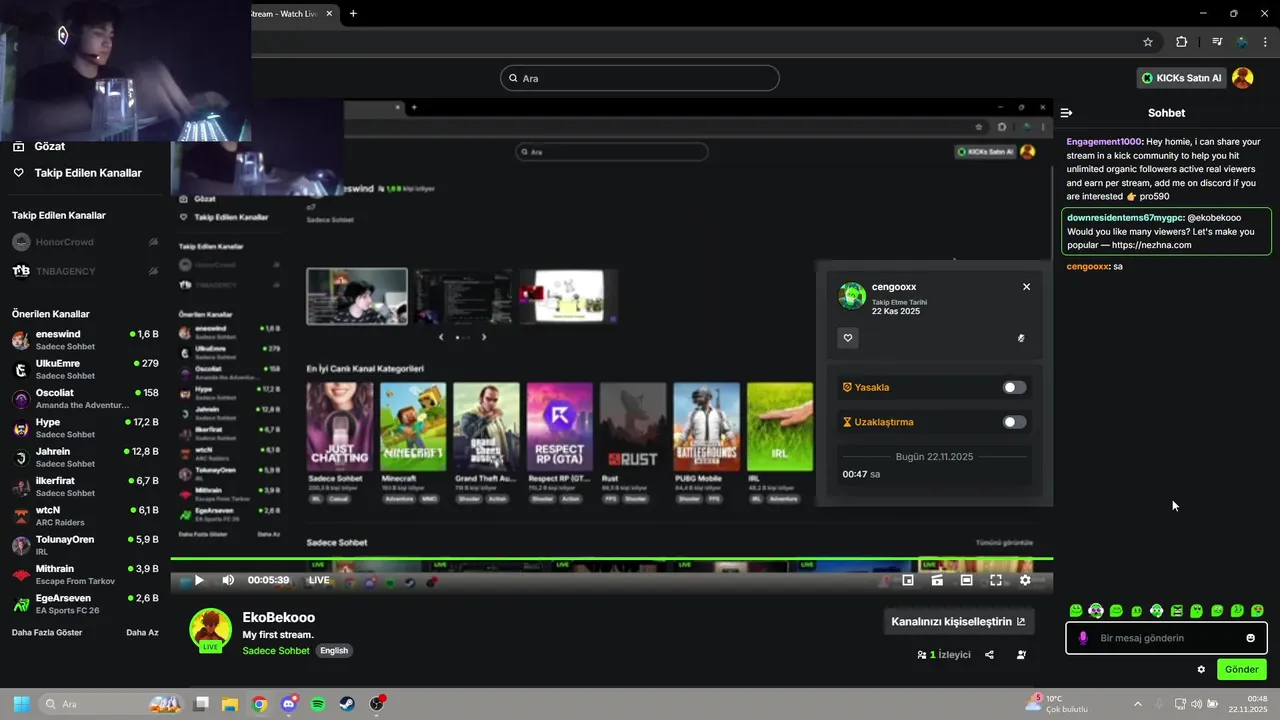This screenshot has height=720, width=1280.
Task: Open File Explorer from taskbar
Action: click(230, 704)
